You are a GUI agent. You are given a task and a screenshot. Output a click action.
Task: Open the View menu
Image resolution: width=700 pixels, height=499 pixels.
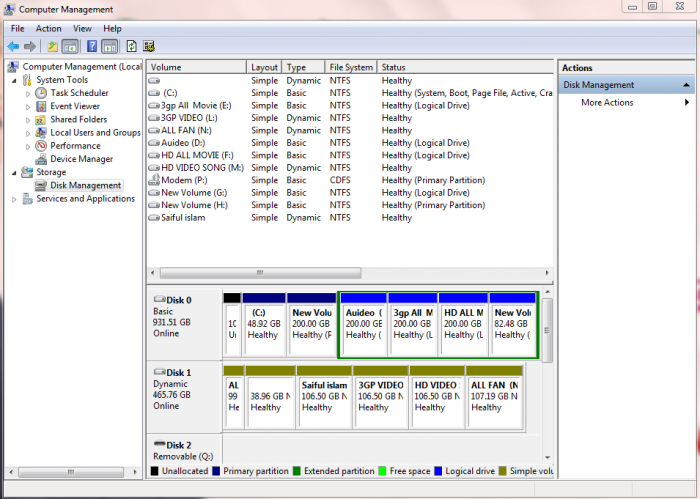(82, 29)
